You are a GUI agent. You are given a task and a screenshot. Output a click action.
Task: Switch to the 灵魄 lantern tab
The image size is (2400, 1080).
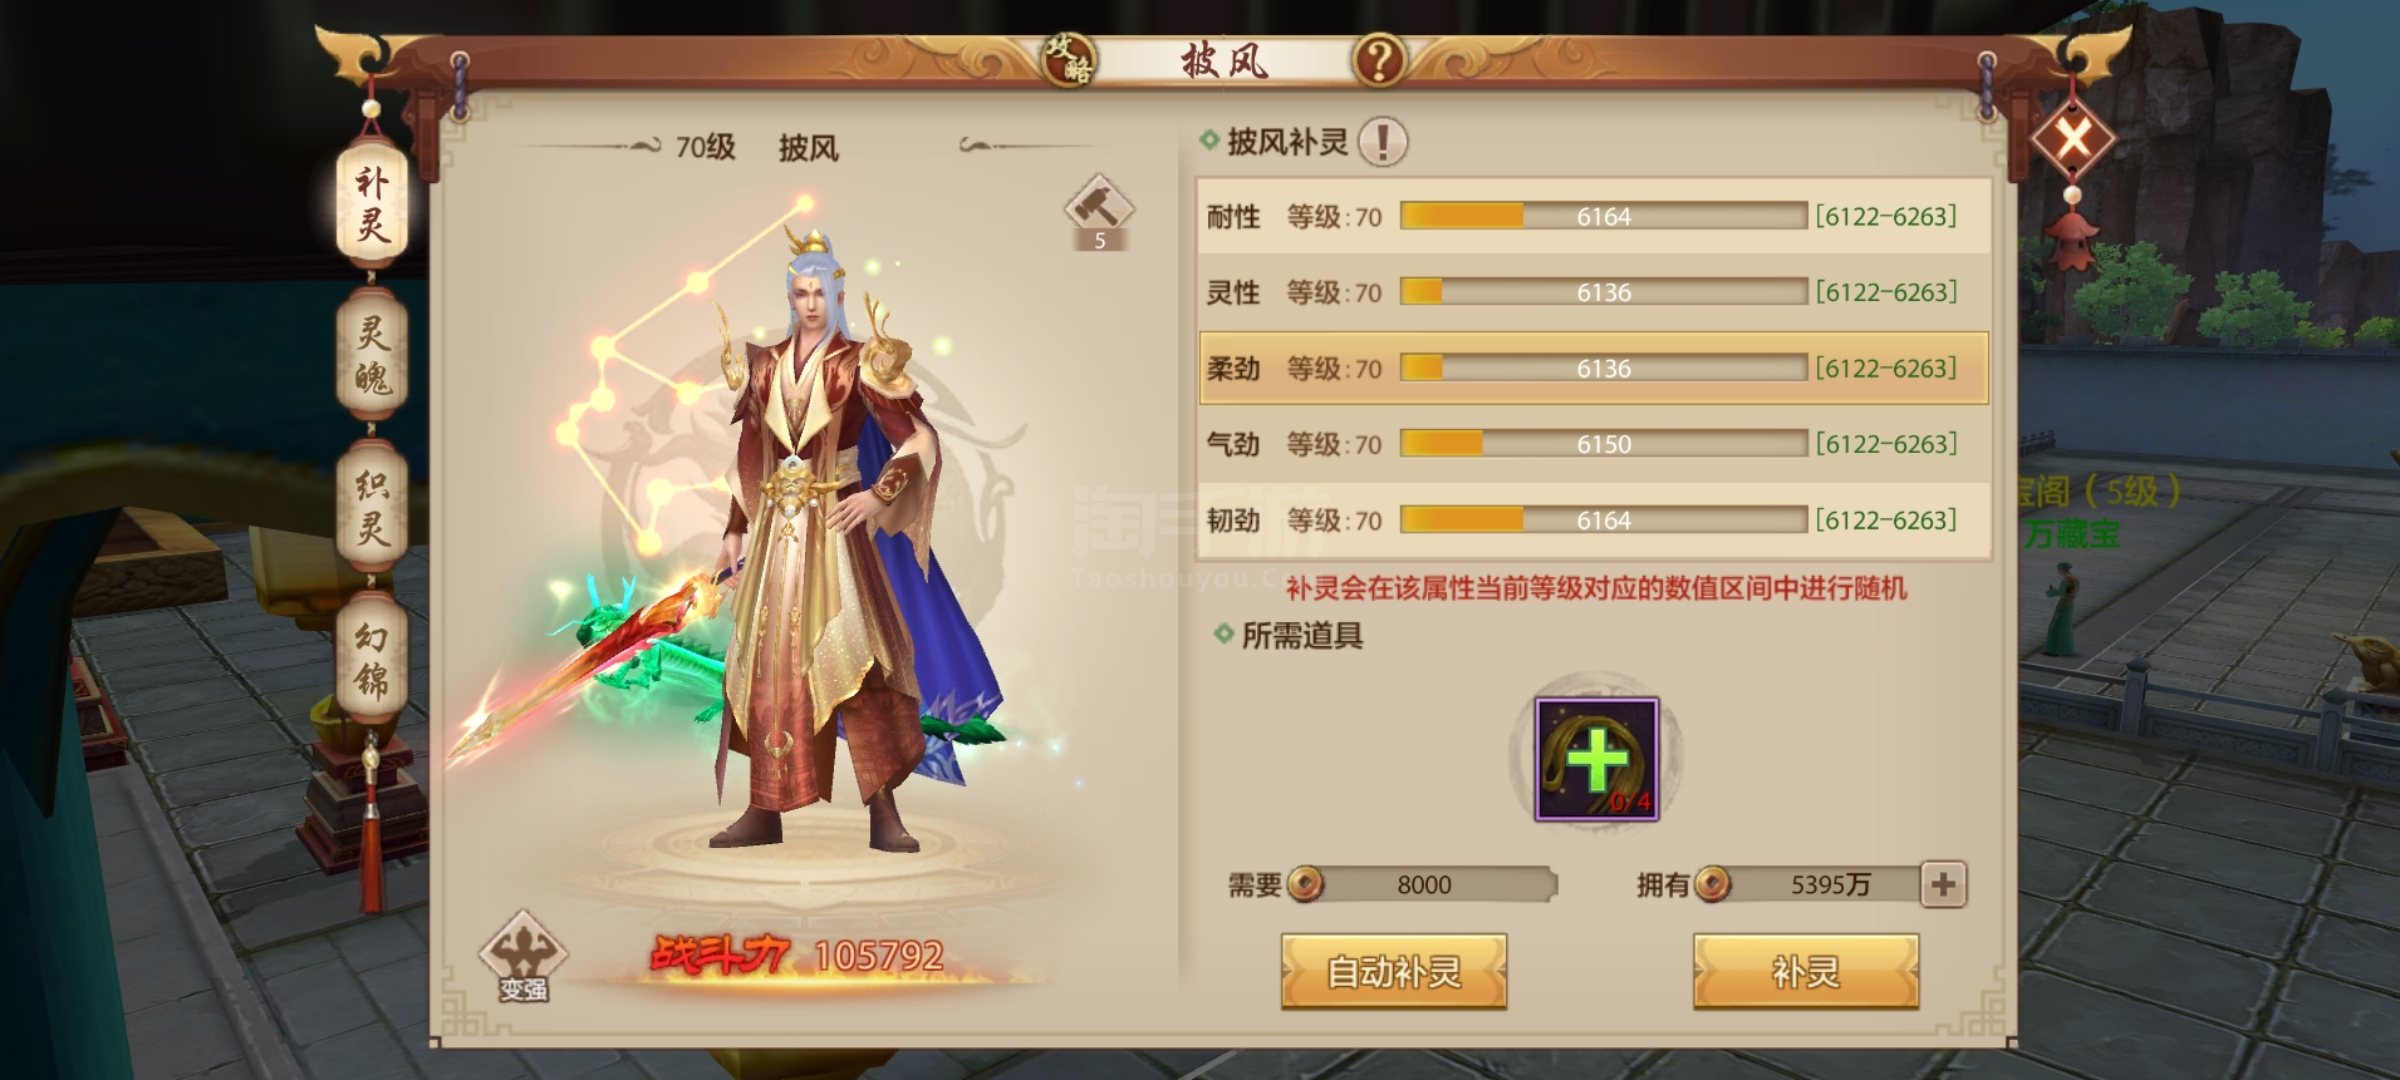pos(372,355)
